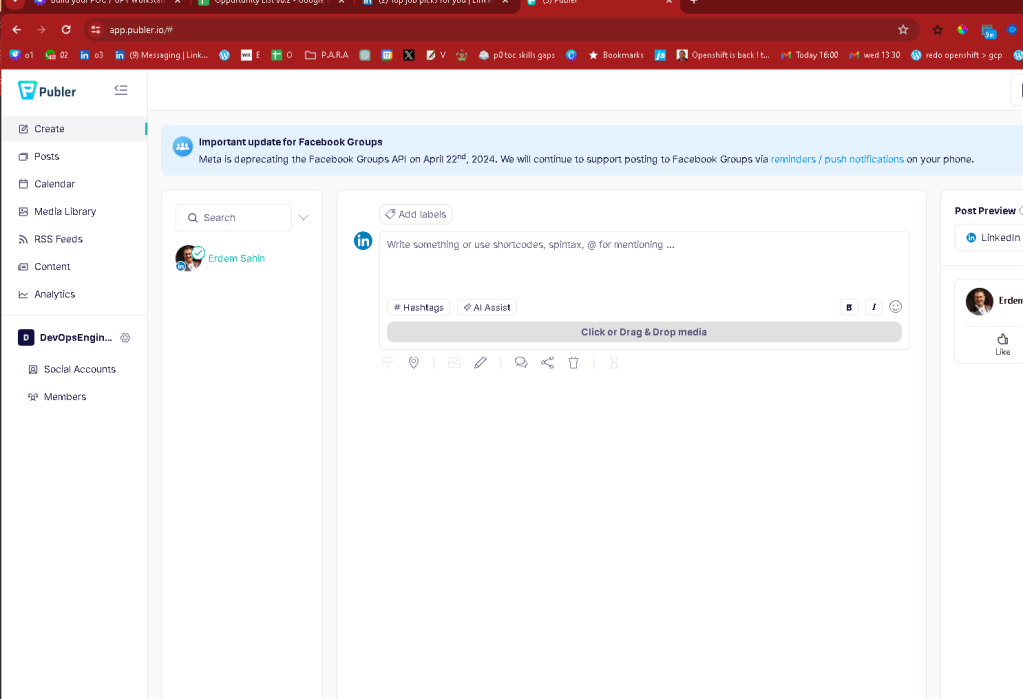The height and width of the screenshot is (699, 1023).
Task: Open reminders / push notifications link
Action: (837, 159)
